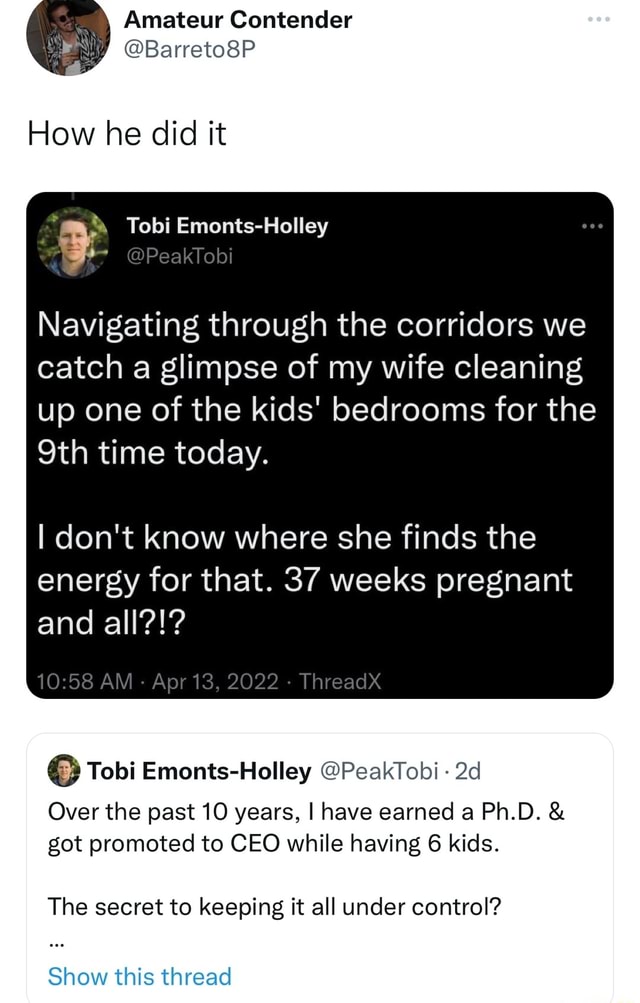
Task: Open Amateur Contender's profile picture
Action: click(67, 37)
